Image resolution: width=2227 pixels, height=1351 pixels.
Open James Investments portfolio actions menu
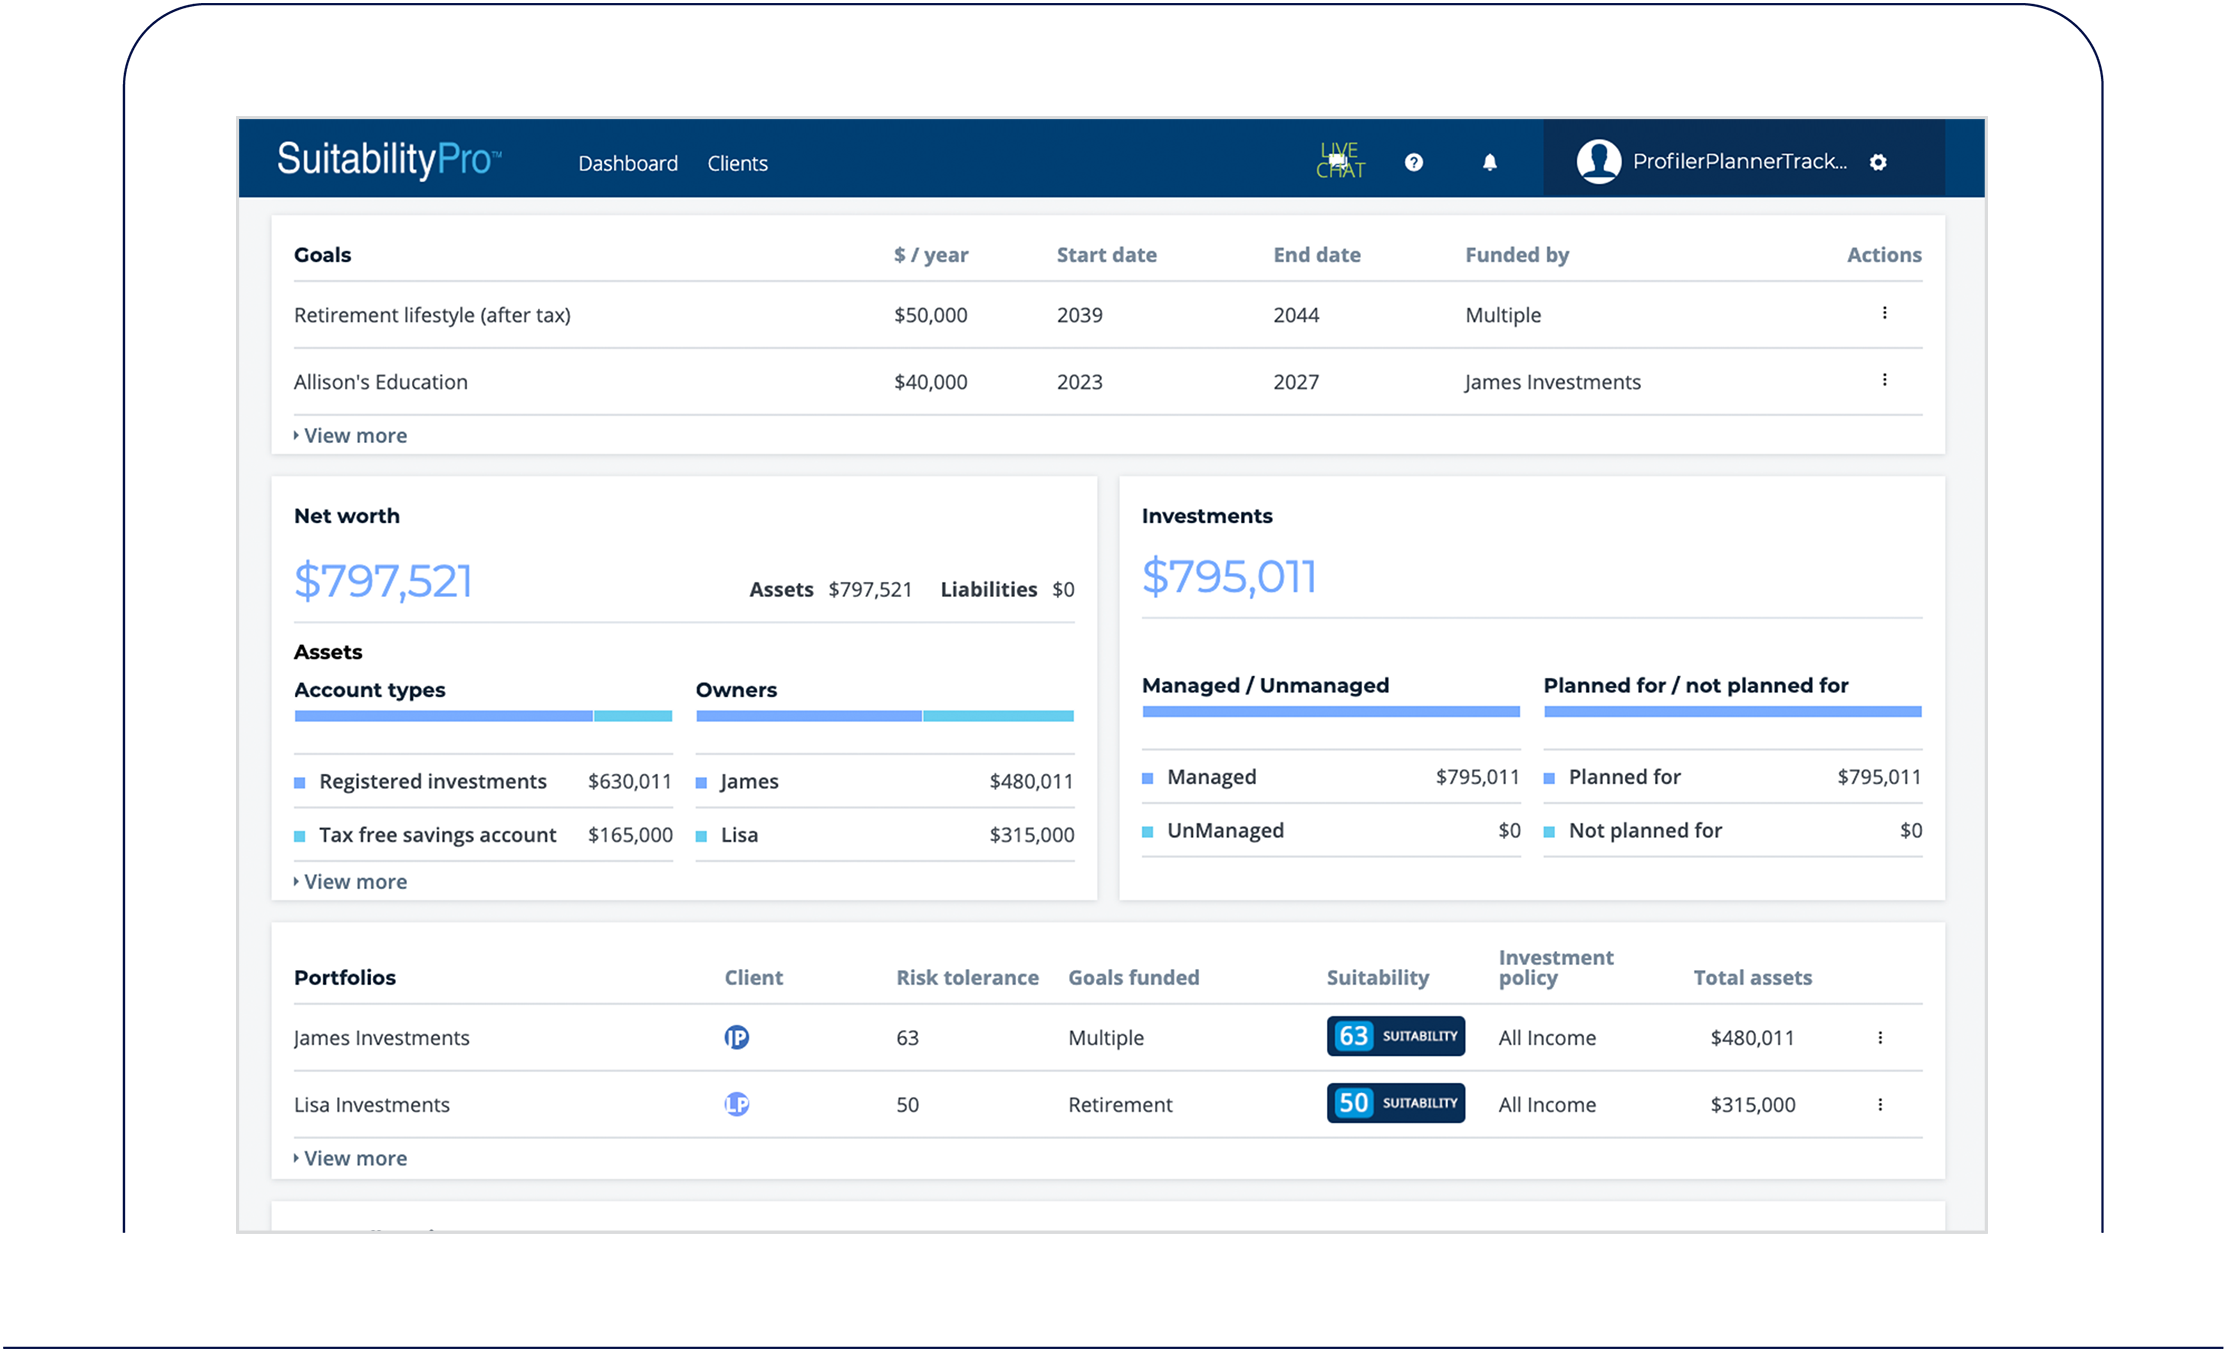1880,1037
